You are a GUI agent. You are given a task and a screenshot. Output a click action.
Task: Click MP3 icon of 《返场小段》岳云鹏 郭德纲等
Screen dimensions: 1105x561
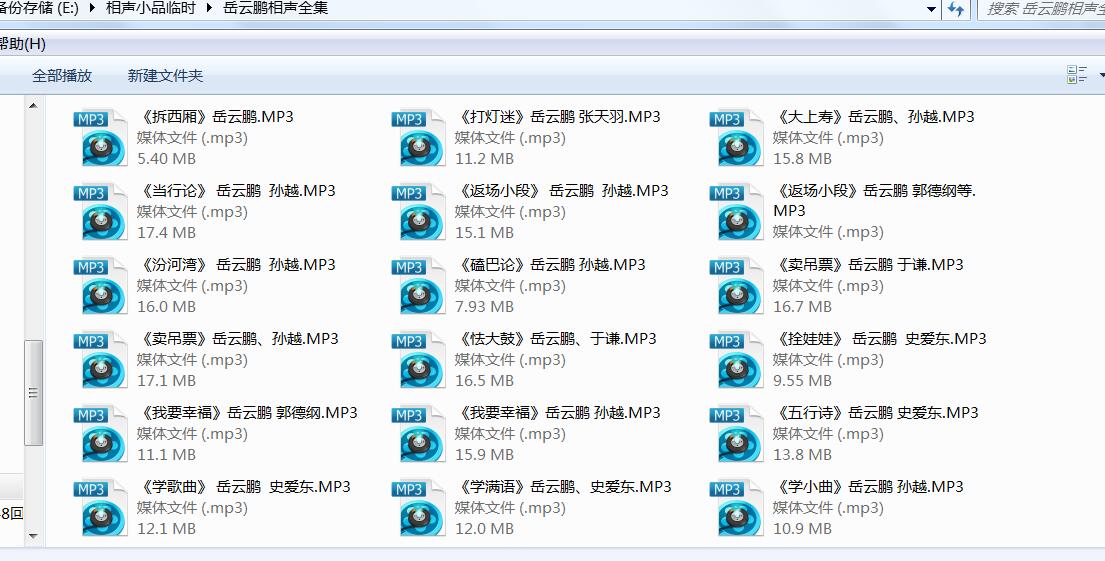tap(736, 211)
